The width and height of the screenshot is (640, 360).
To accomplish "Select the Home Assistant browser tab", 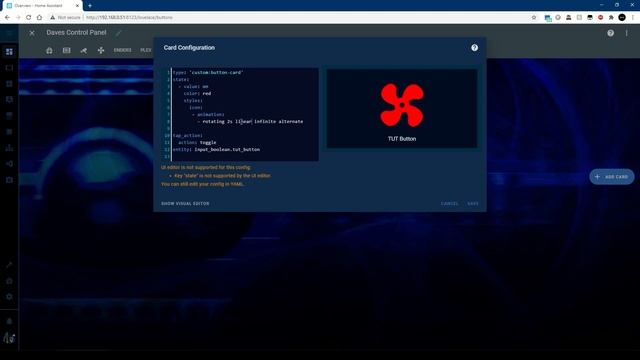I will (42, 6).
